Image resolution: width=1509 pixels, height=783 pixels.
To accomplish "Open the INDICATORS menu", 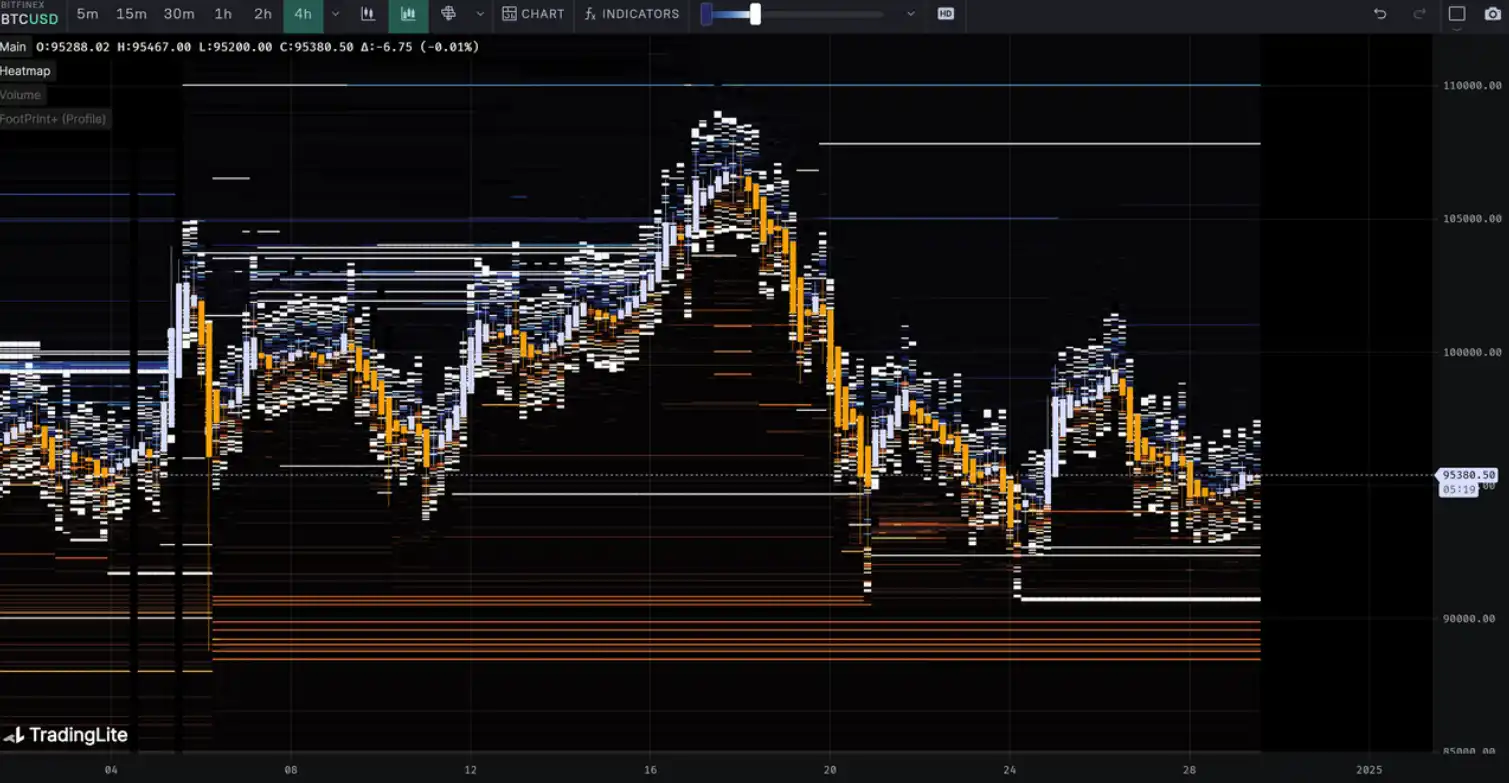I will point(632,14).
